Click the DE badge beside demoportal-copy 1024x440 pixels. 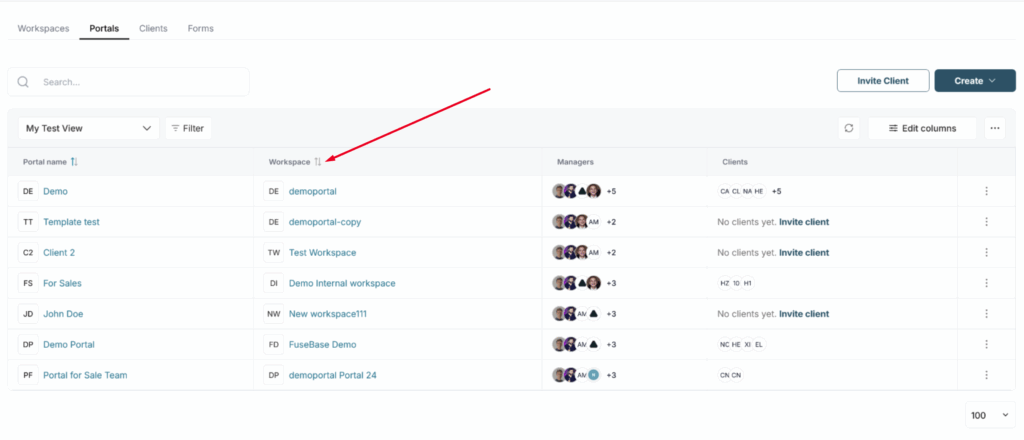(273, 222)
